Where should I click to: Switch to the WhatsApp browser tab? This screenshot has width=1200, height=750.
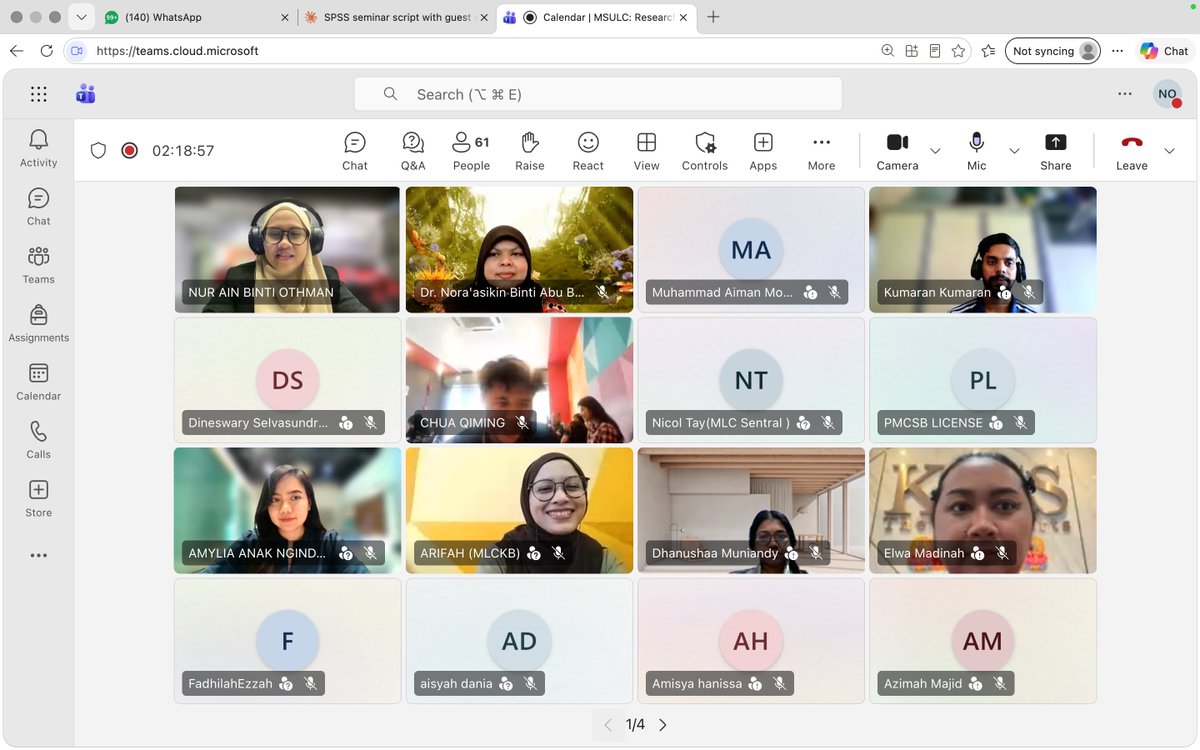point(195,17)
